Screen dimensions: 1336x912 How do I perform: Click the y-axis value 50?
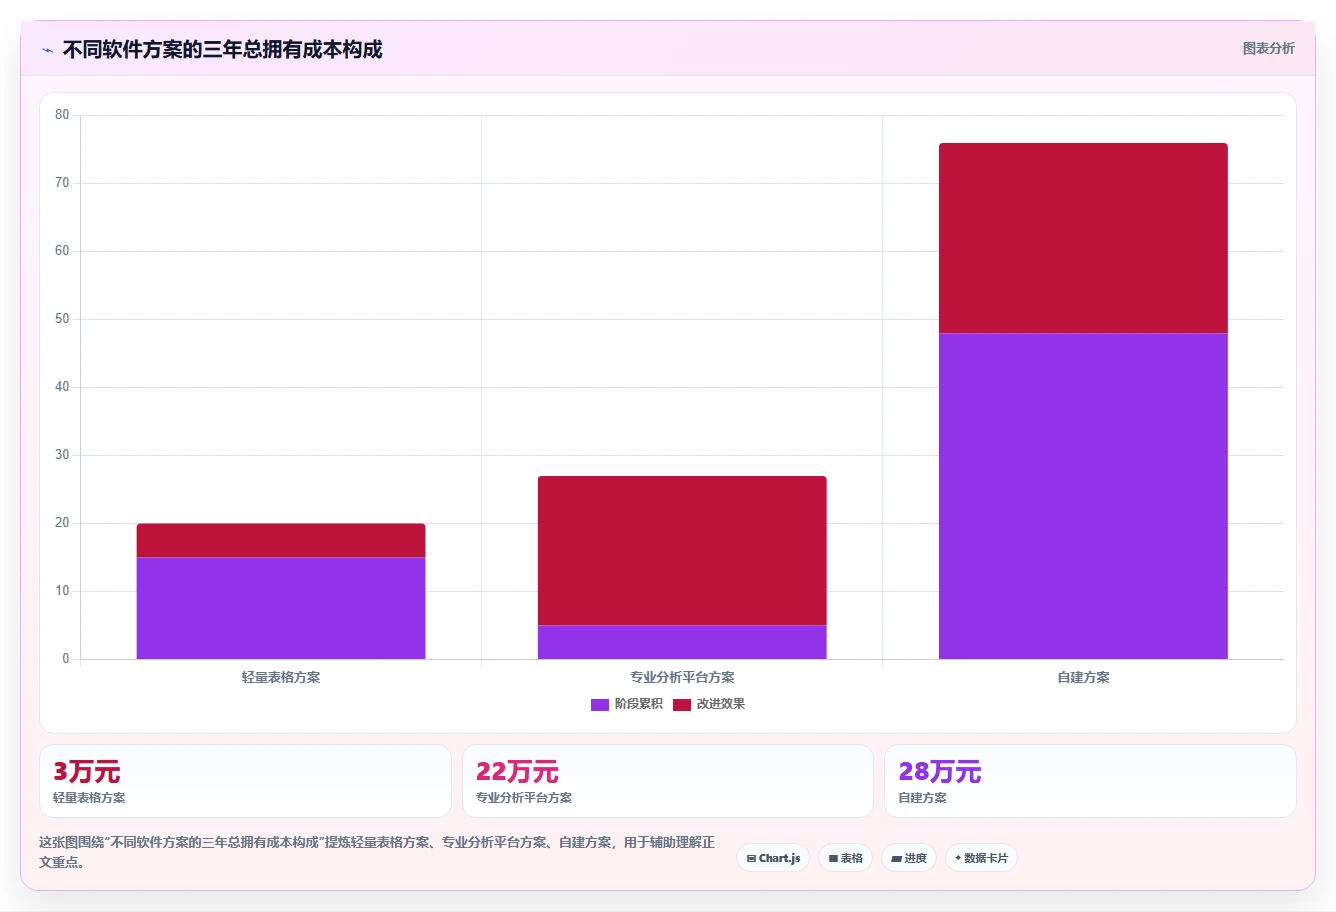[62, 319]
